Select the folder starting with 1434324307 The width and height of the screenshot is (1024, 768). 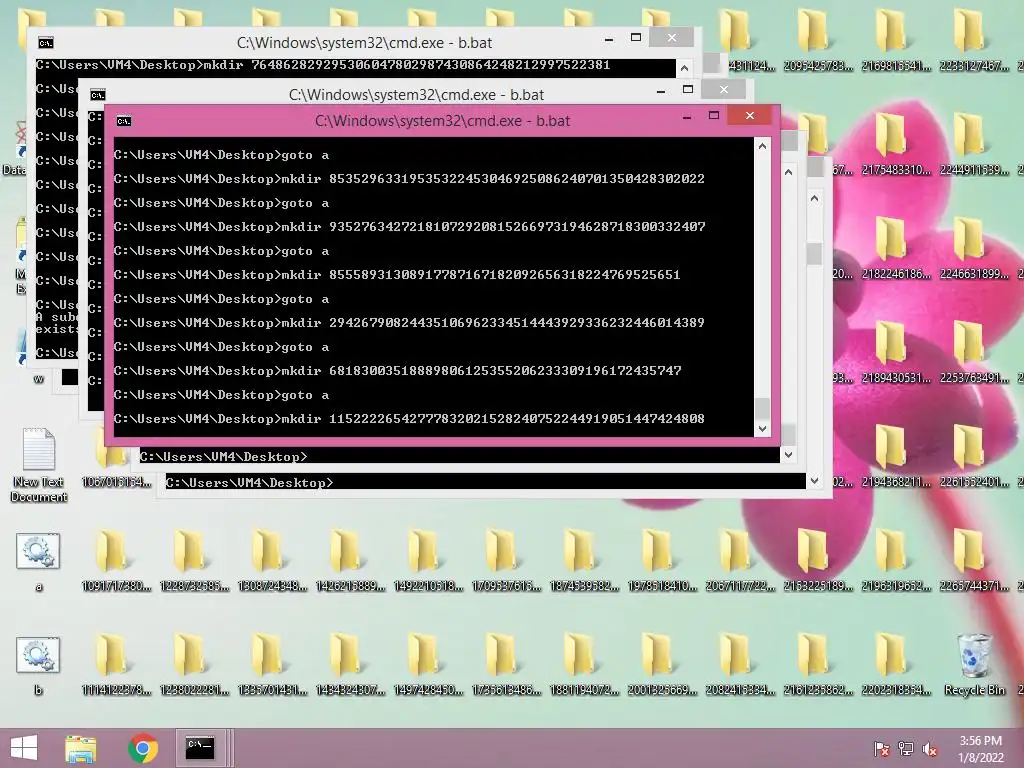(x=350, y=665)
